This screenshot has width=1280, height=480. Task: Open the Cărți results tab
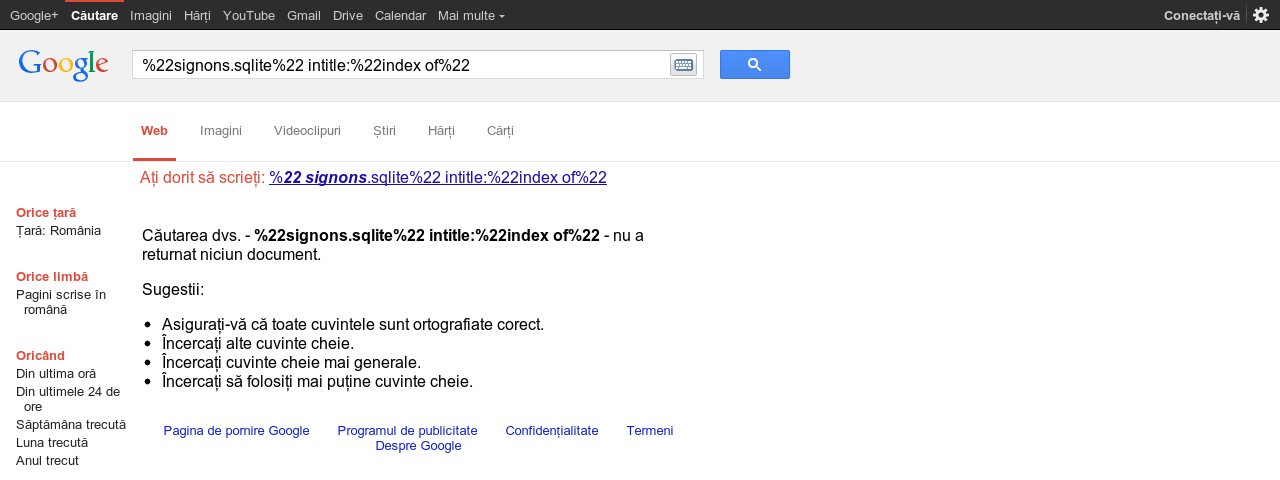click(x=500, y=131)
